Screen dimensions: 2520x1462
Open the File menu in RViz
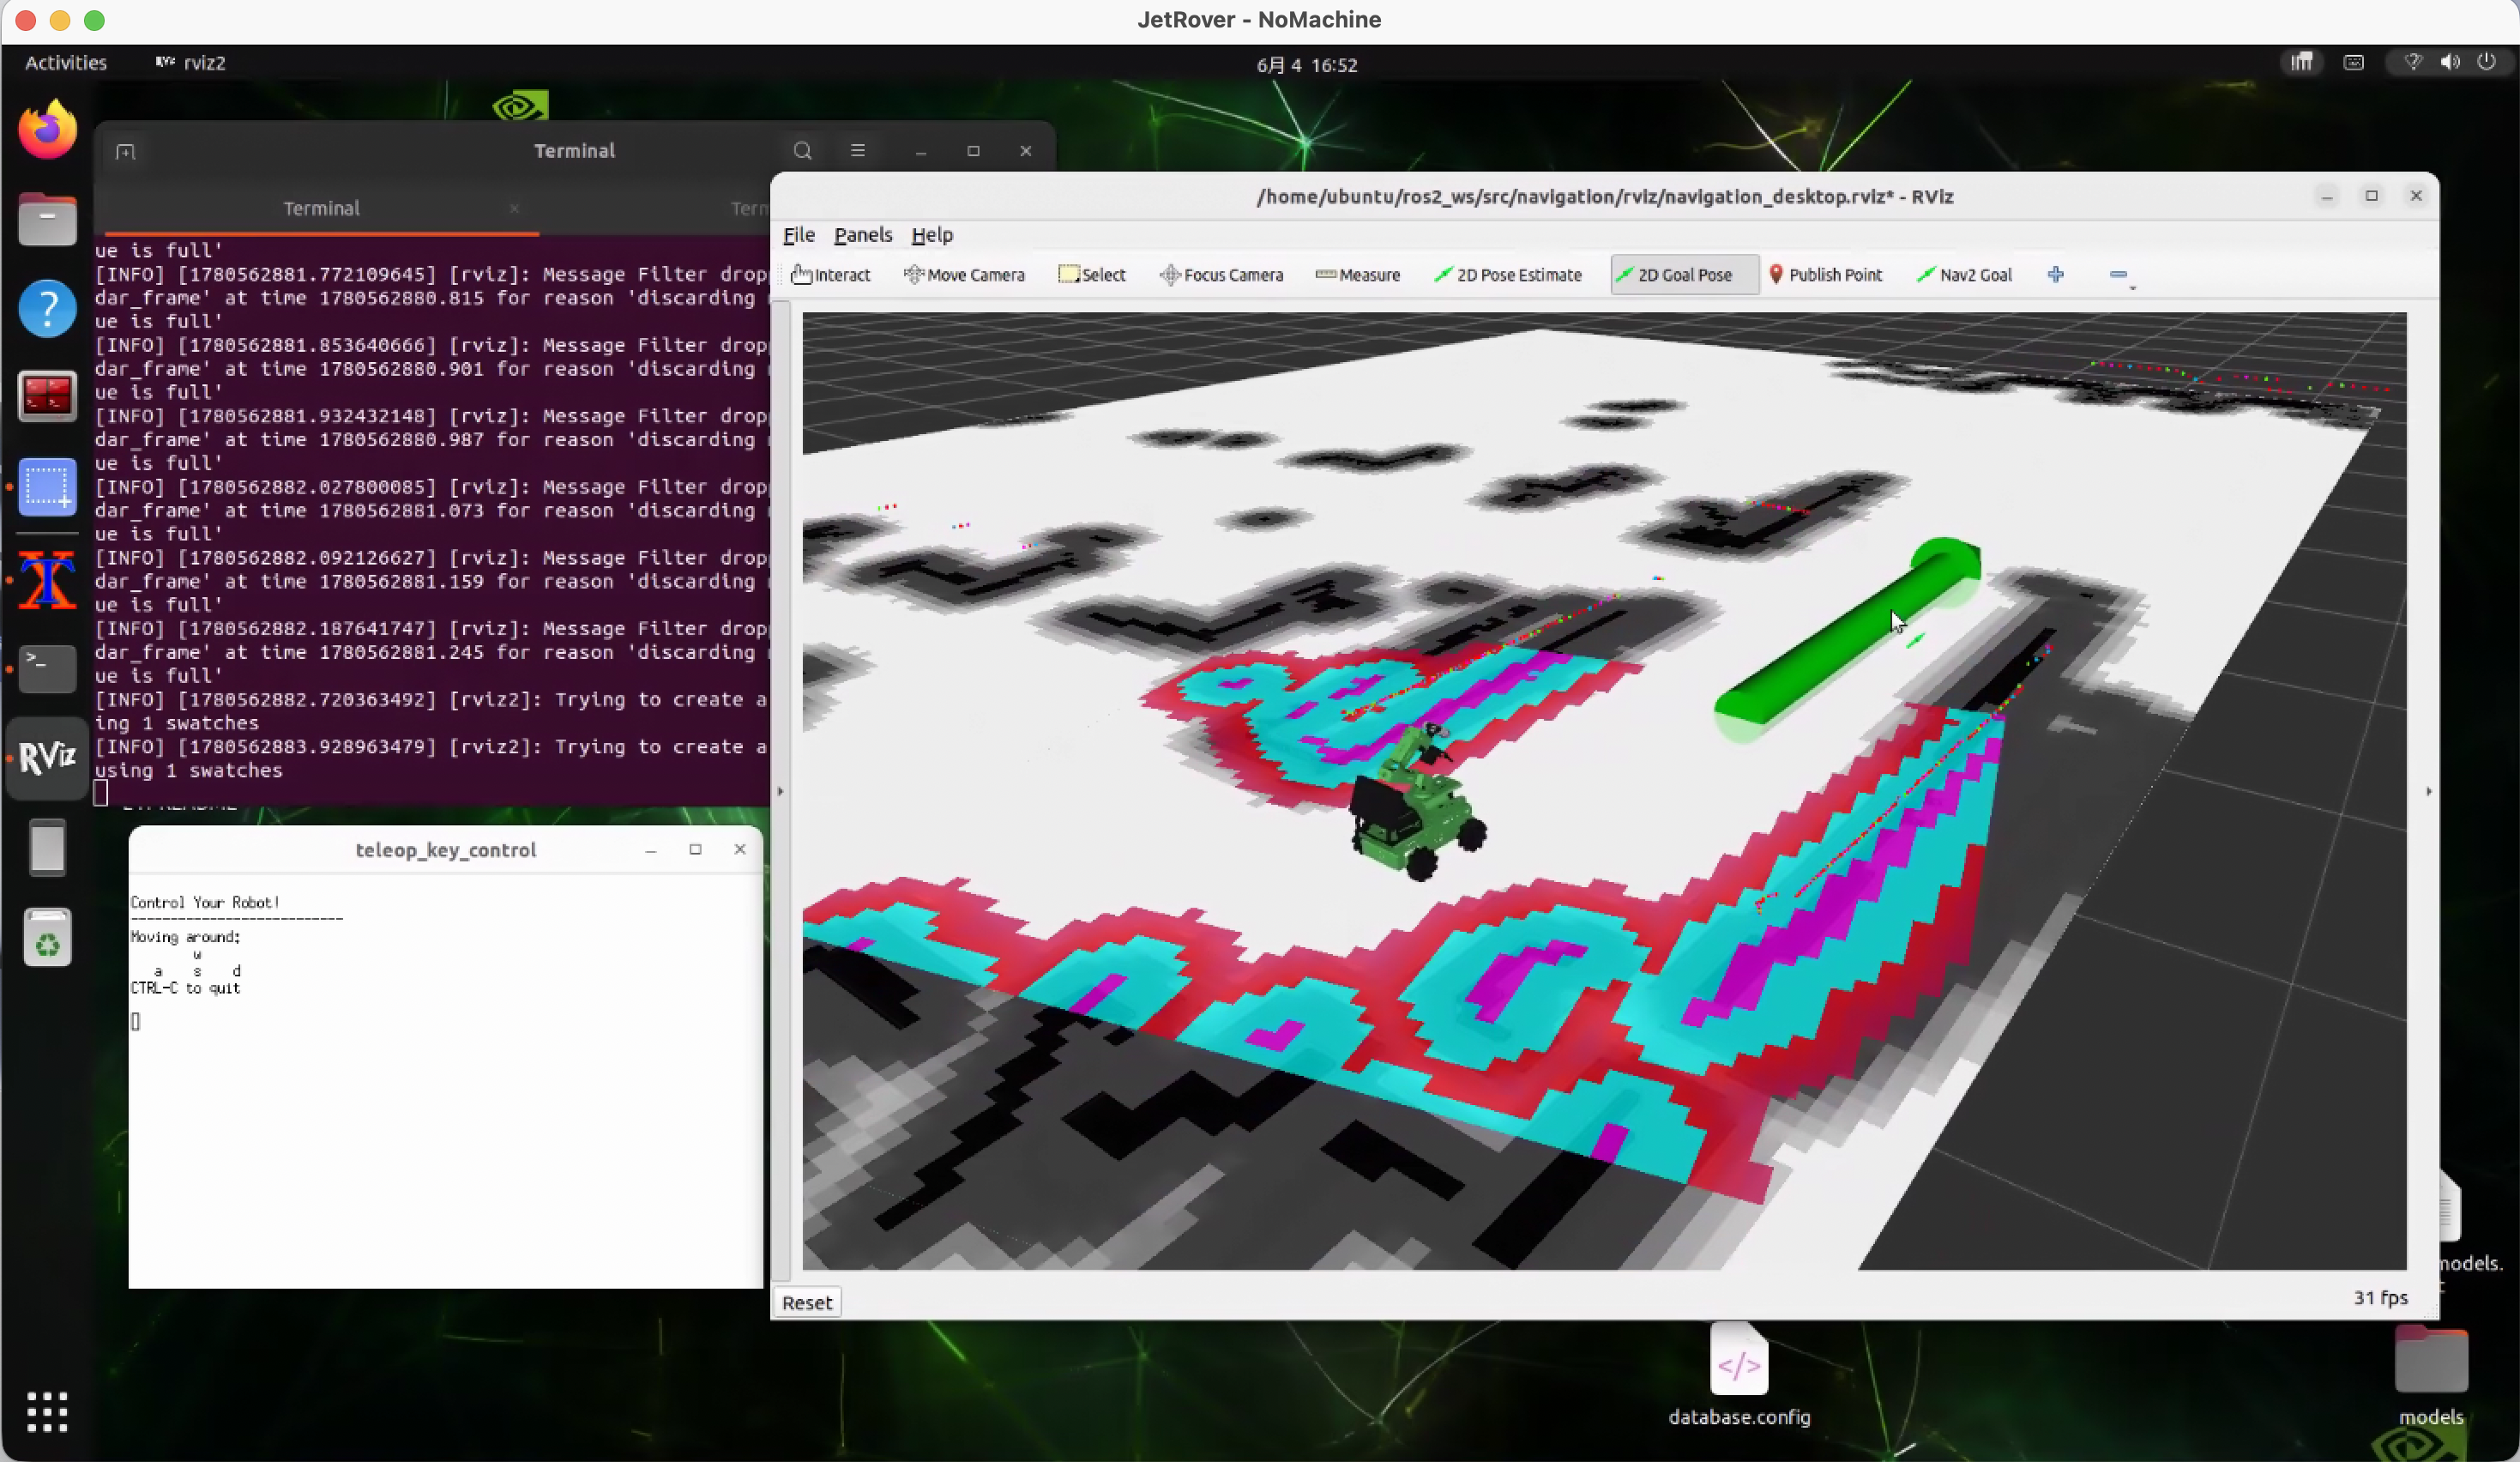click(x=798, y=235)
